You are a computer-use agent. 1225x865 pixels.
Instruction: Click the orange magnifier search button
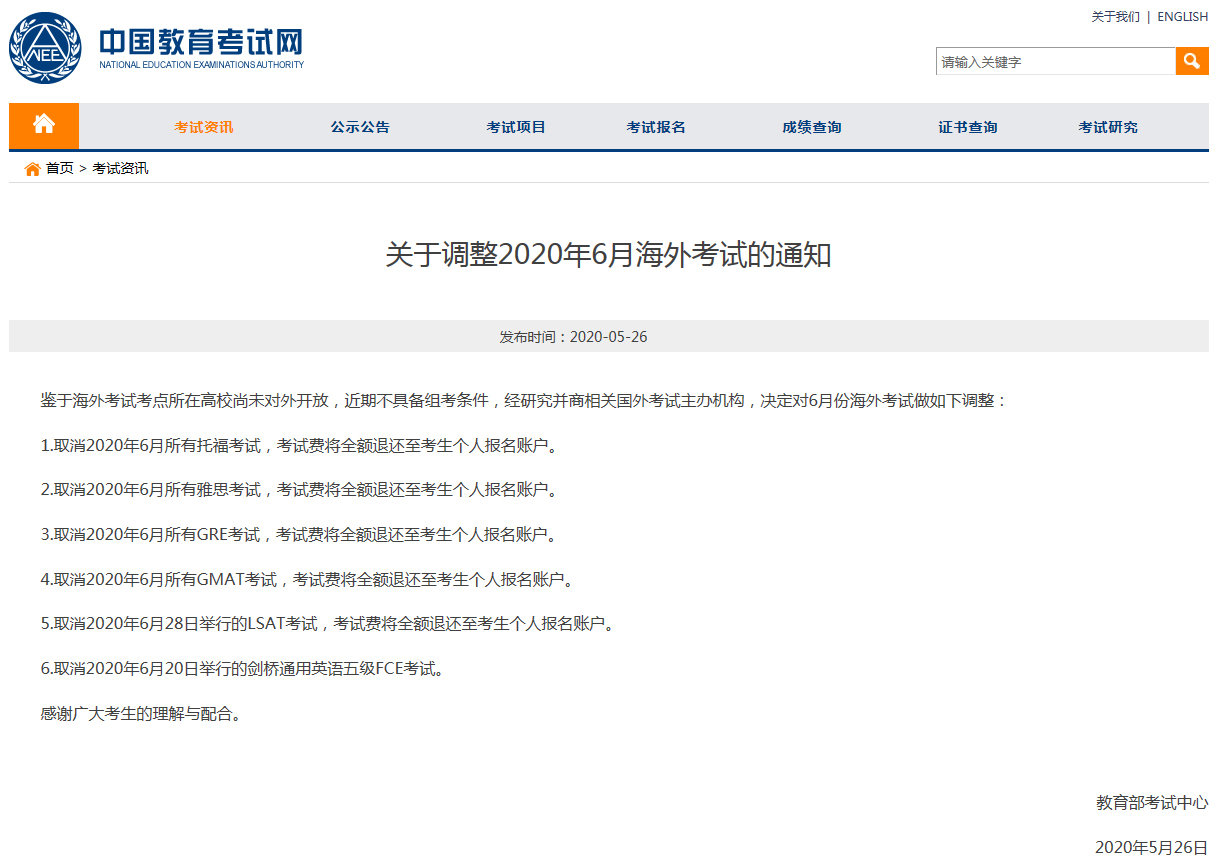click(x=1191, y=61)
